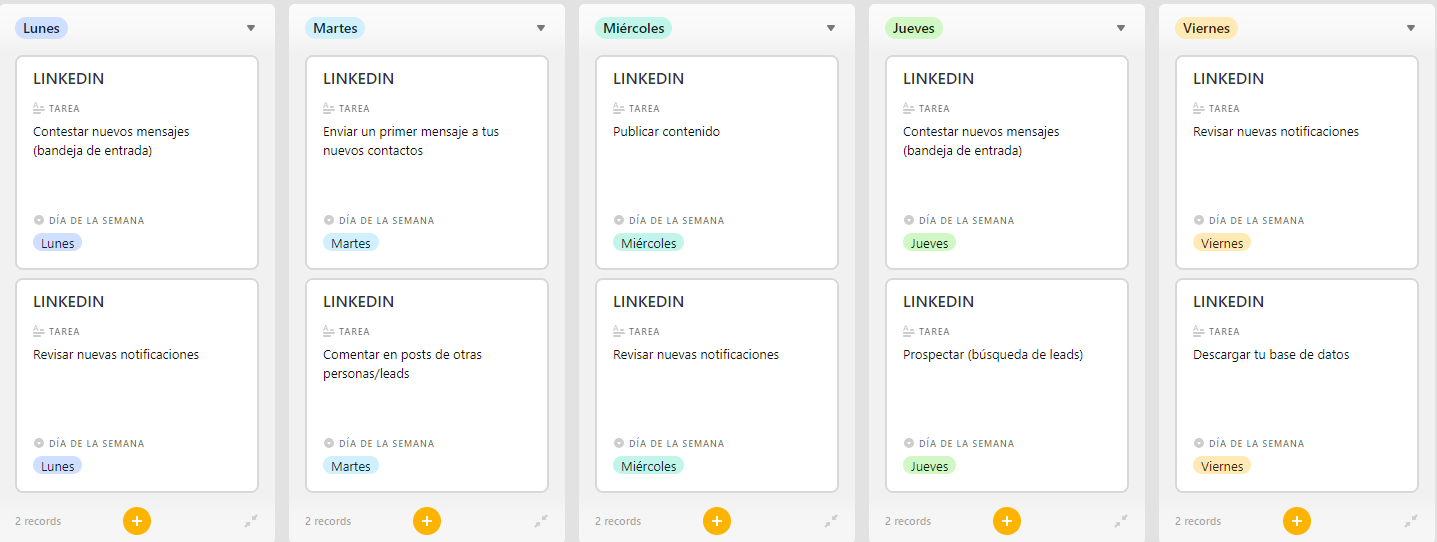
Task: Add a record to the Miércoles stack
Action: 717,521
